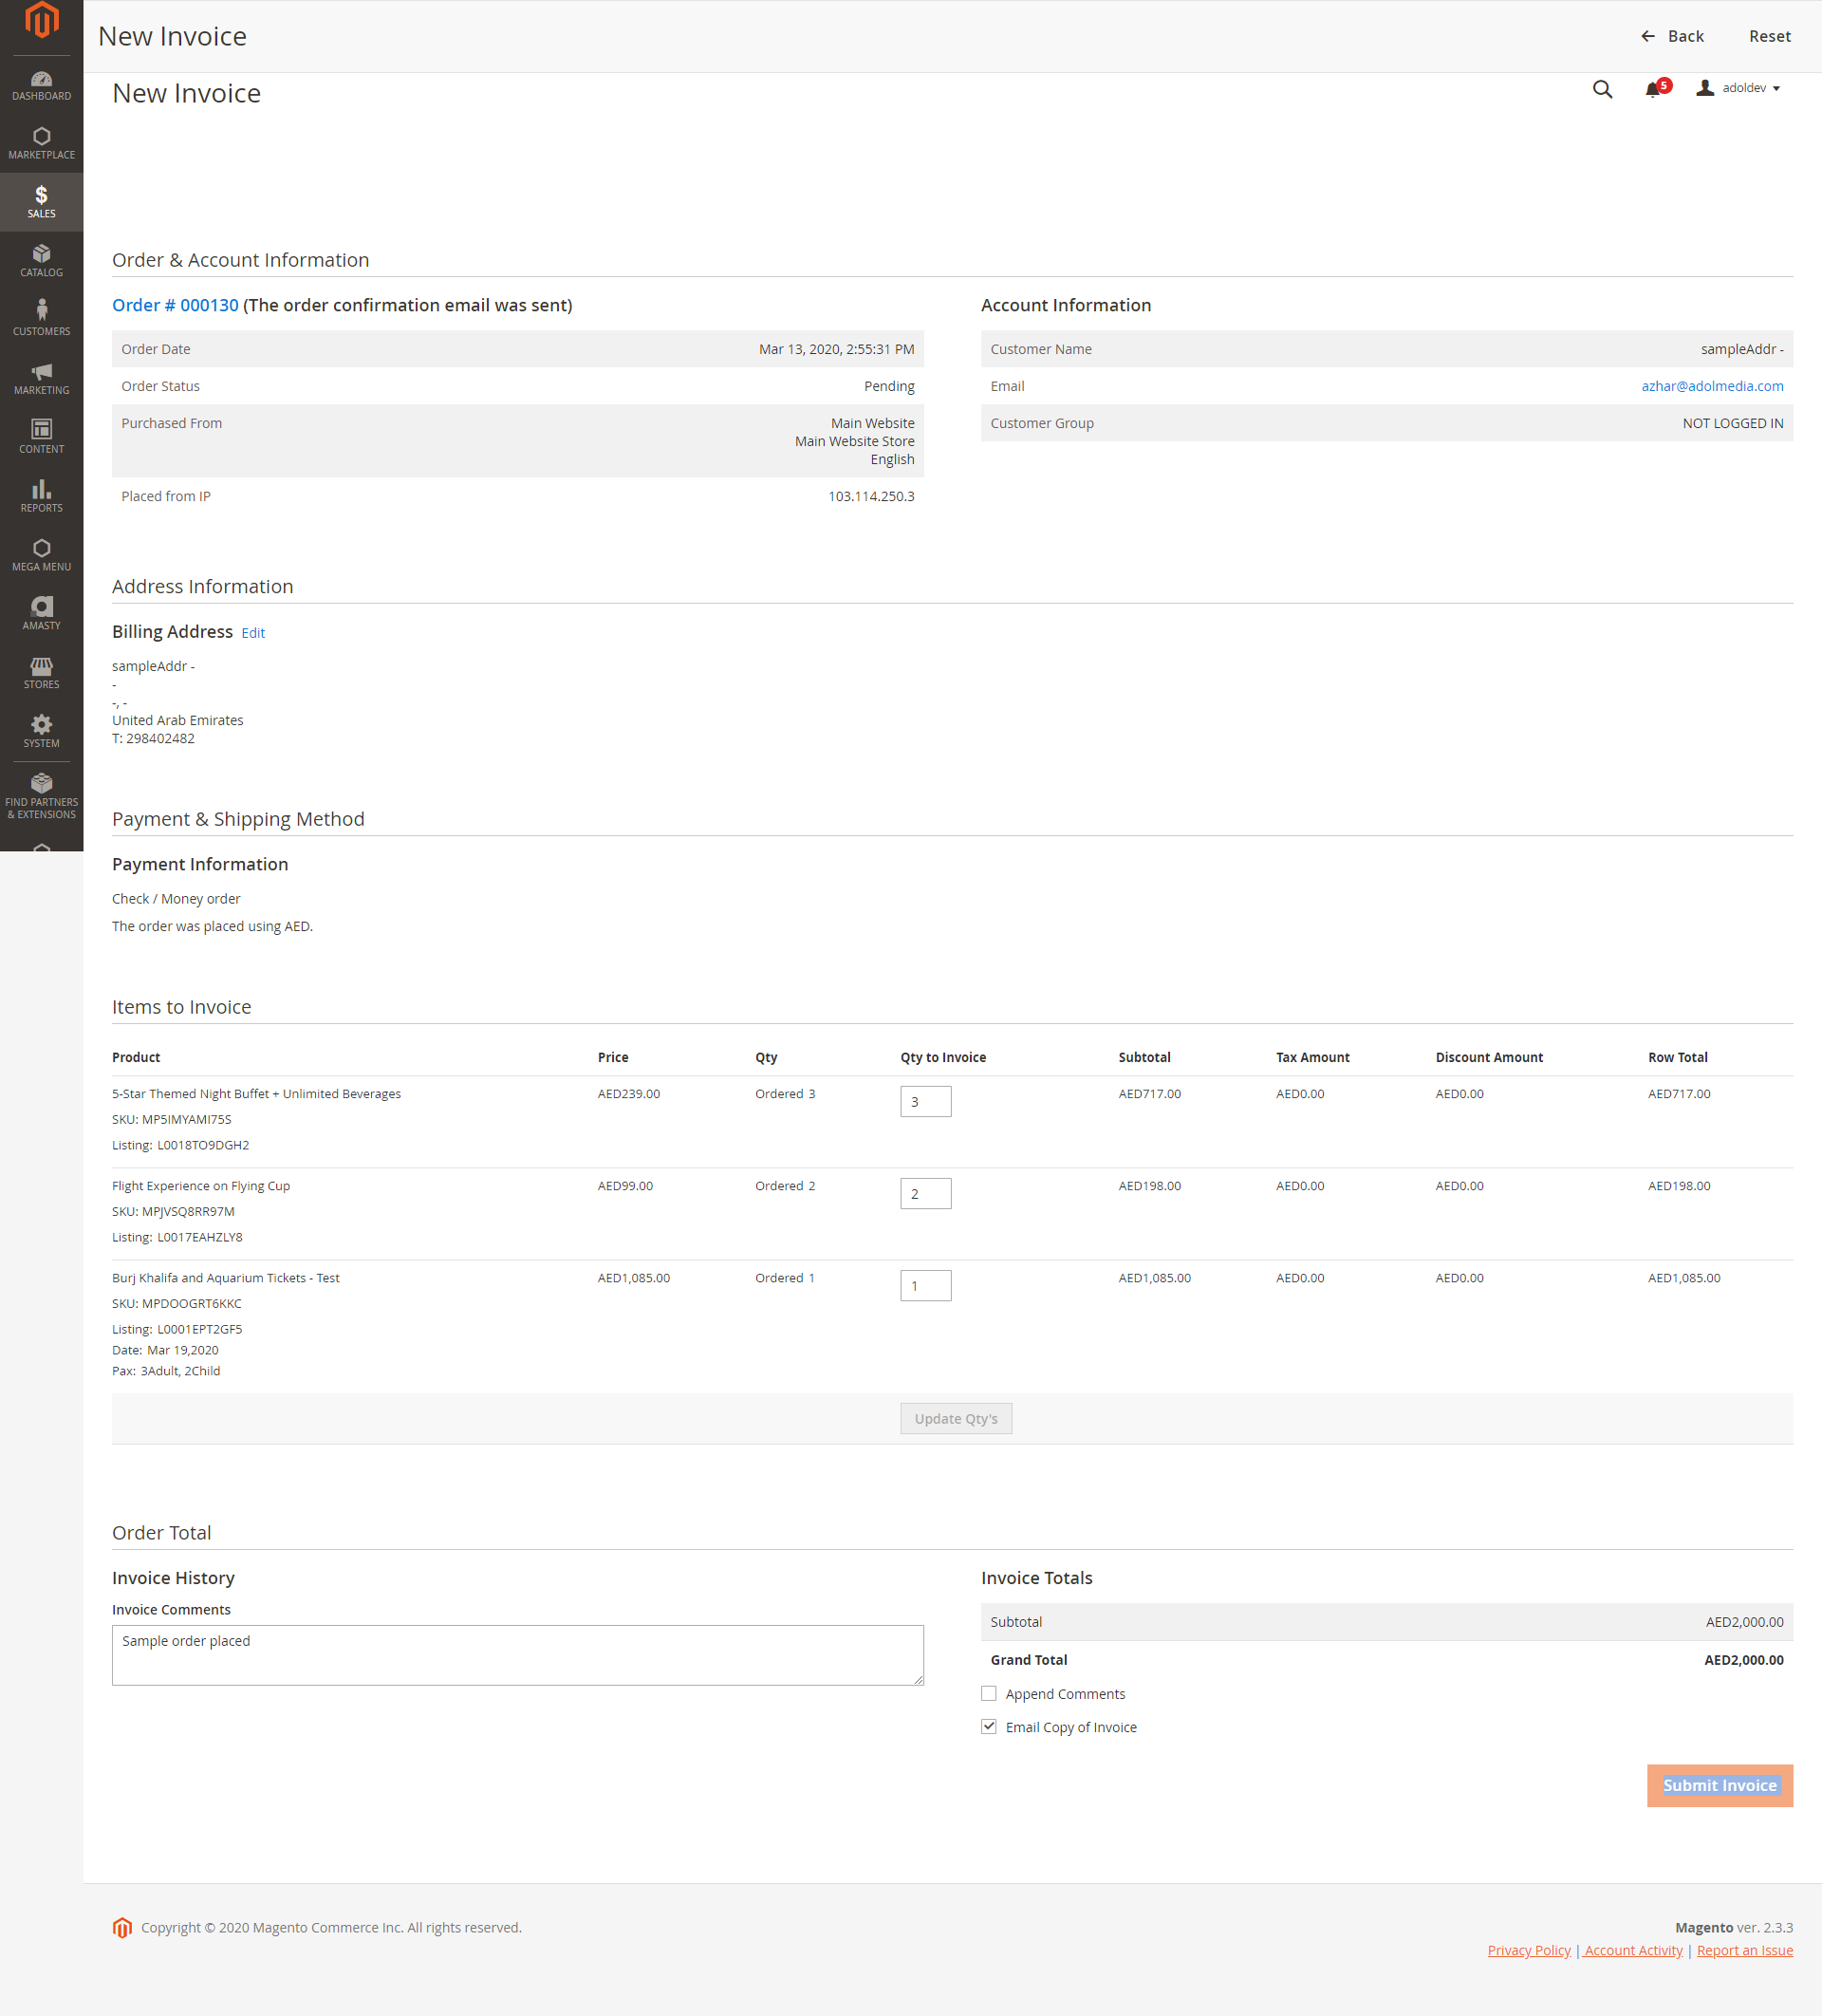Click the Submit Invoice button
The width and height of the screenshot is (1822, 2016).
[1720, 1785]
